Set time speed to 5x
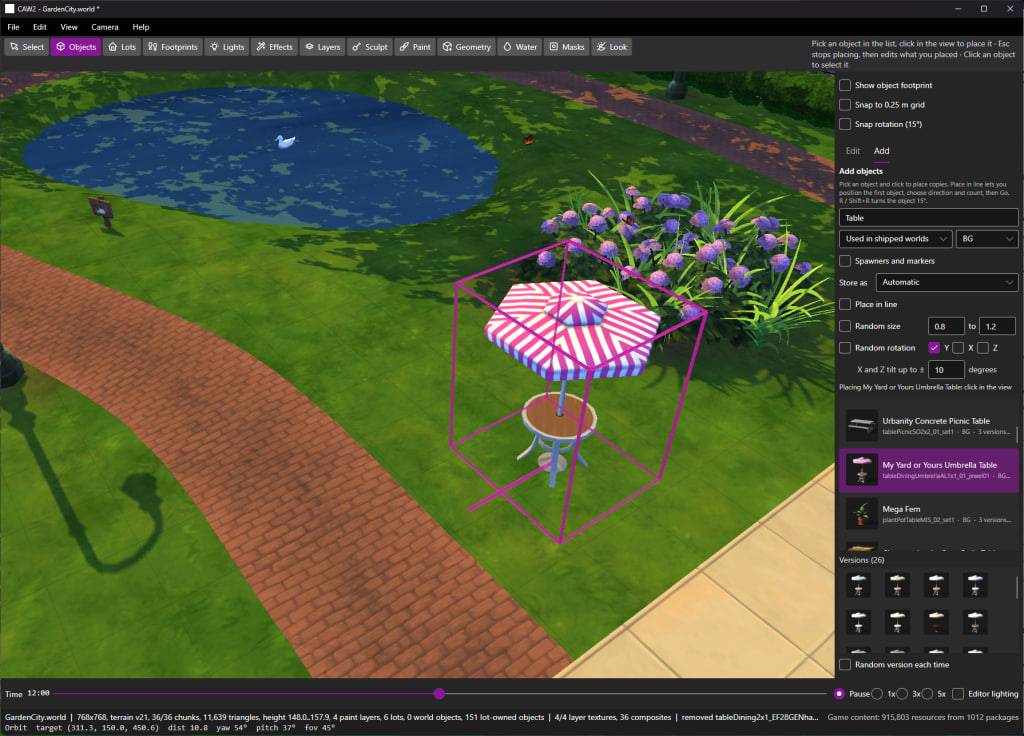The width and height of the screenshot is (1024, 736). tap(927, 694)
